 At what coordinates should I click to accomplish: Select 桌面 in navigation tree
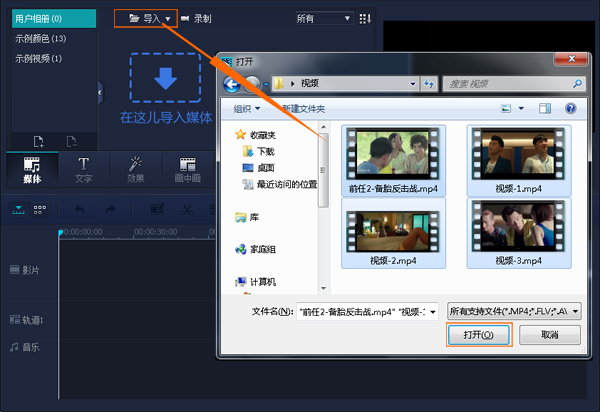(x=259, y=168)
